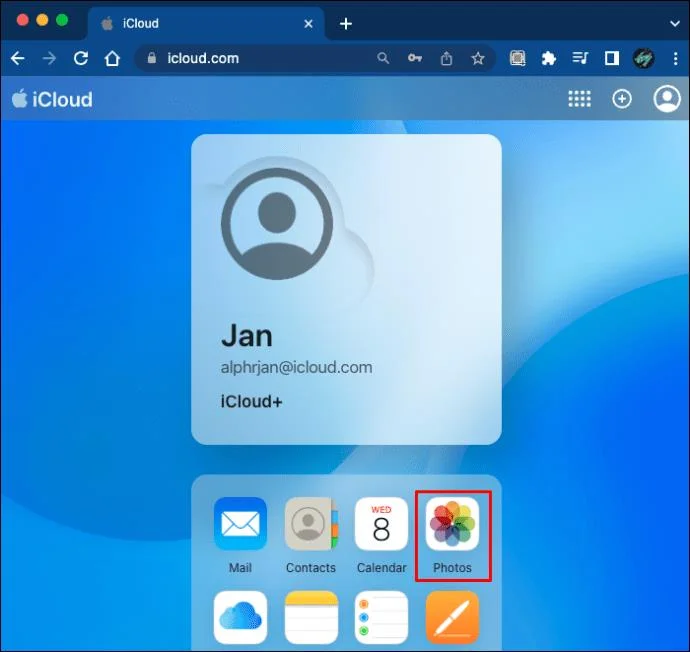The height and width of the screenshot is (652, 690).
Task: Click the iCloud+ label on profile card
Action: (x=251, y=401)
